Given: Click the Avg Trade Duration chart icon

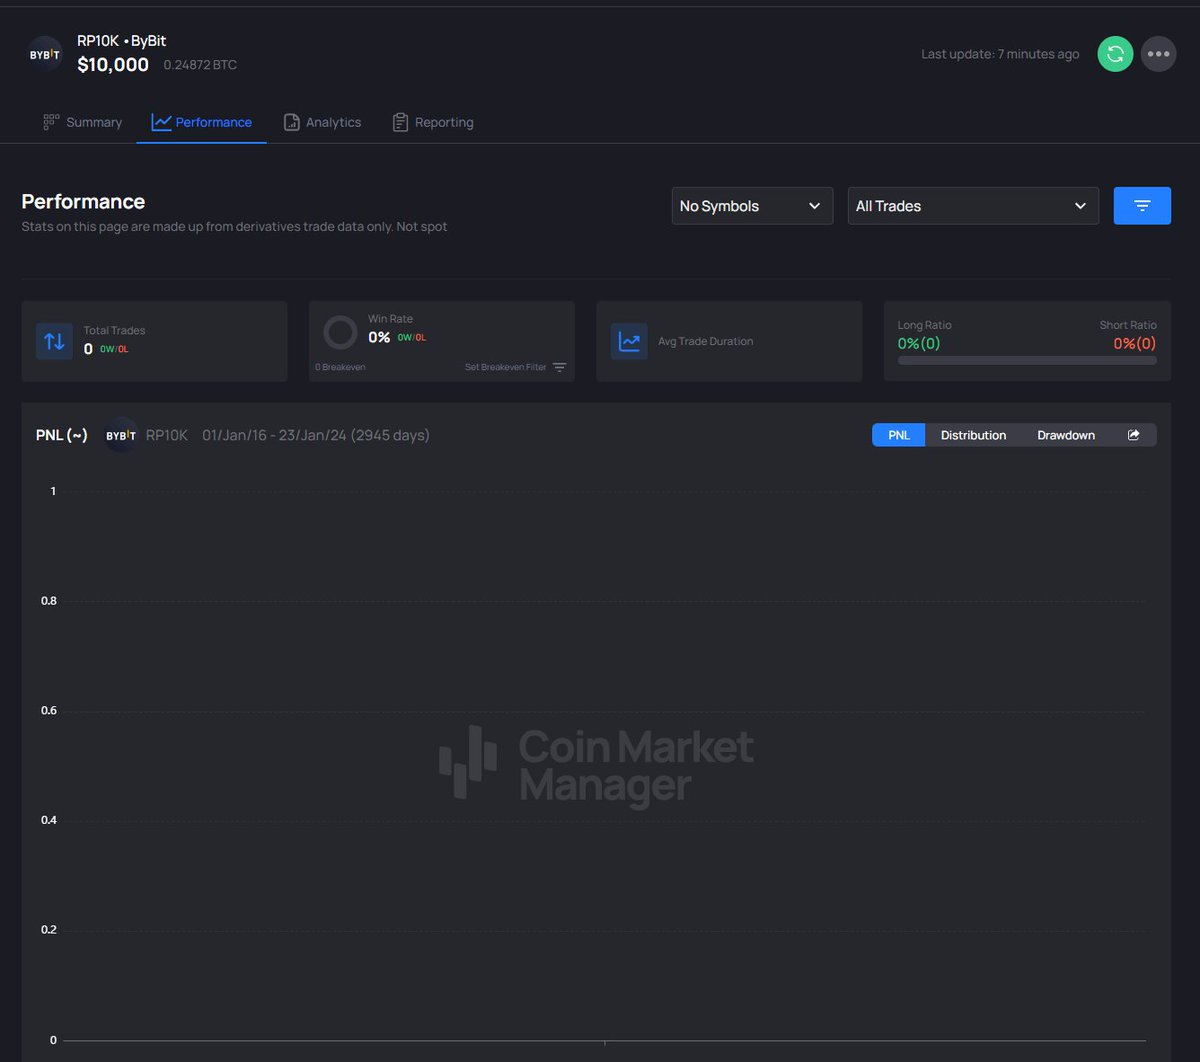Looking at the screenshot, I should [x=629, y=341].
